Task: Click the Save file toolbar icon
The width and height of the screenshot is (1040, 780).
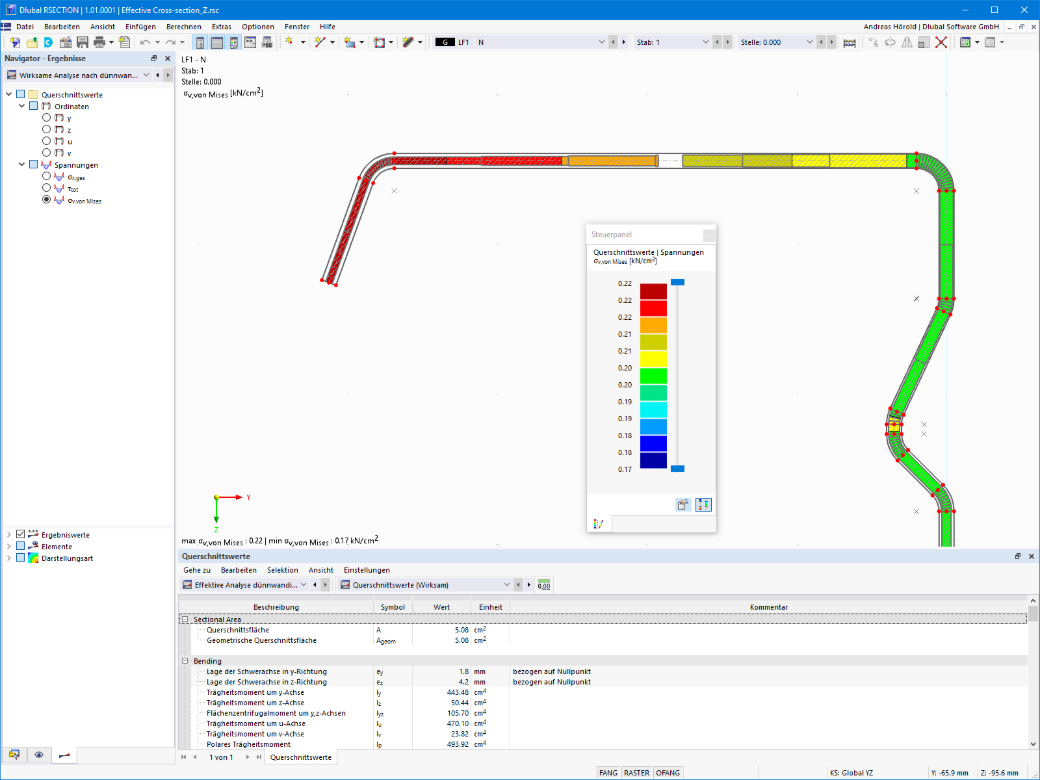Action: tap(82, 42)
